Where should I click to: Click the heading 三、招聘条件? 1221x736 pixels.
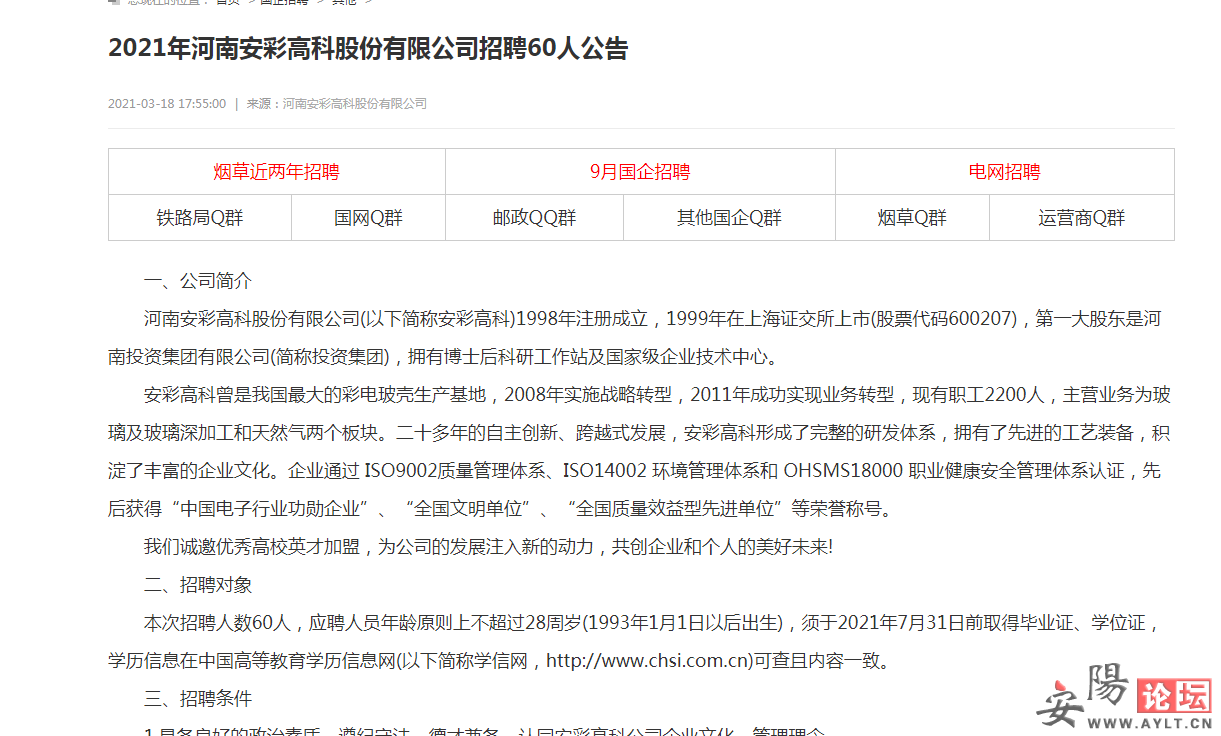pyautogui.click(x=198, y=698)
